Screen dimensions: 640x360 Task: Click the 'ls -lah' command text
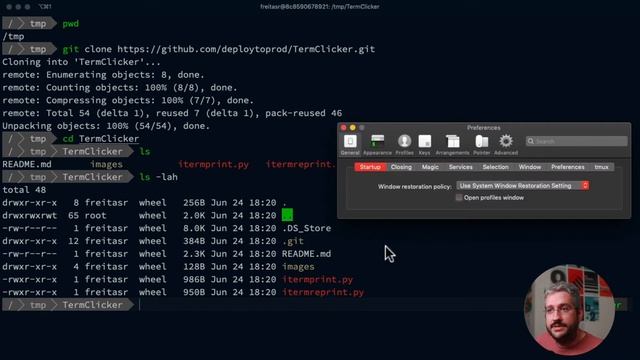click(x=158, y=177)
